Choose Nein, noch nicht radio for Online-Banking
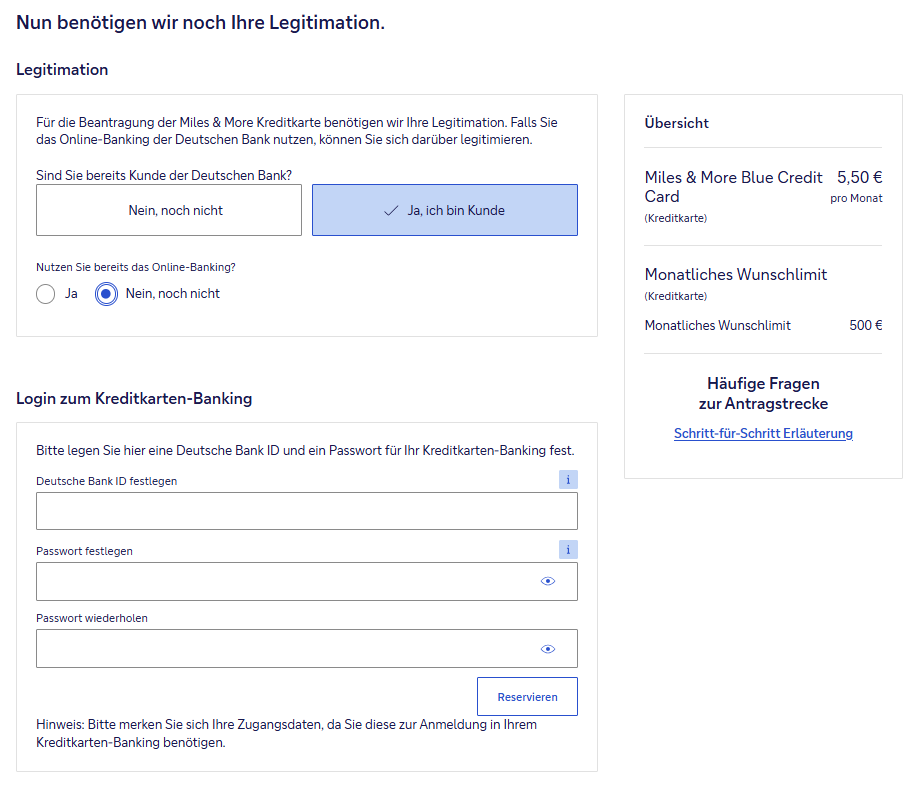This screenshot has width=919, height=791. click(x=106, y=294)
